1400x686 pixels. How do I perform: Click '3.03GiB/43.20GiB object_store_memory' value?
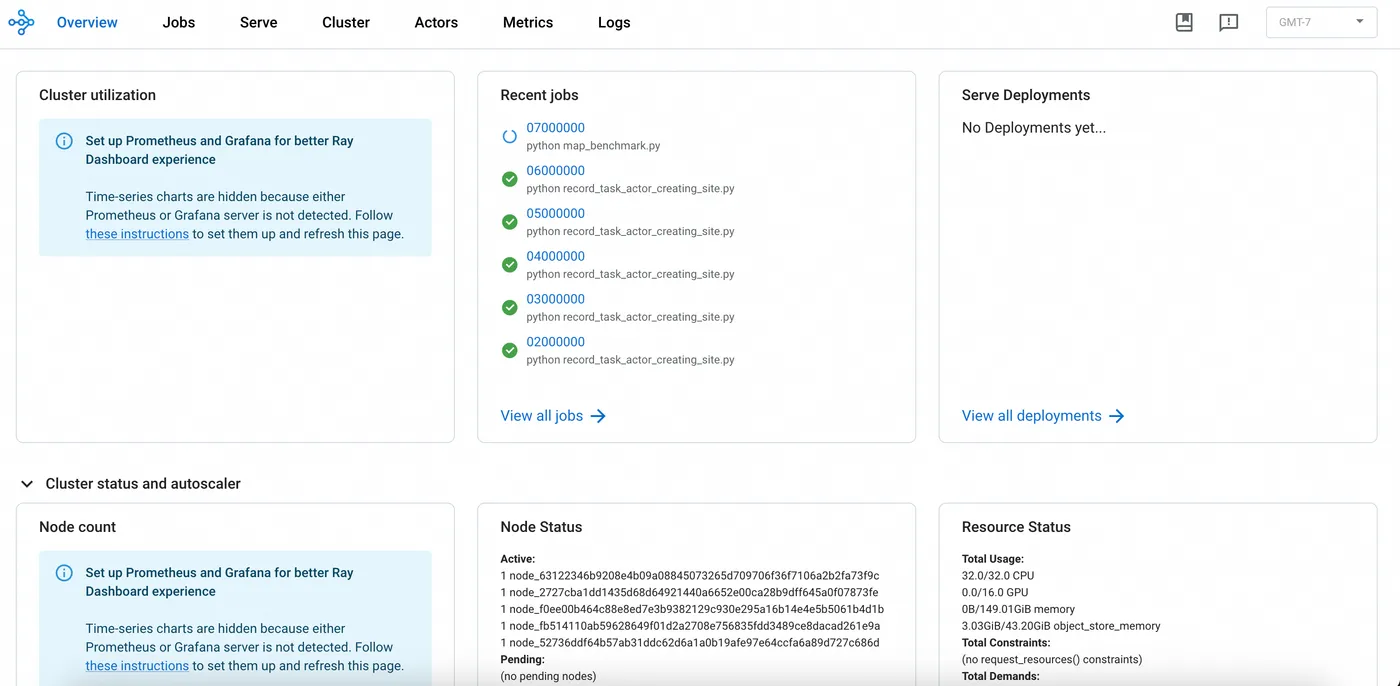click(x=1061, y=626)
